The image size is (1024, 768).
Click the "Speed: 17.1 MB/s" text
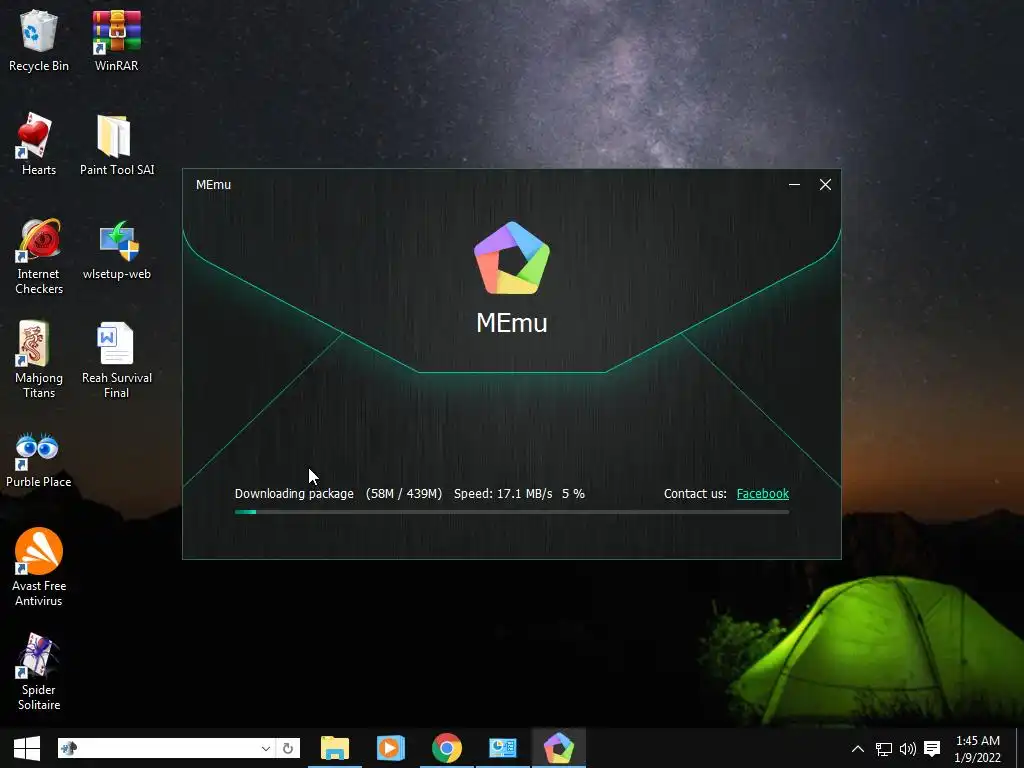[503, 494]
